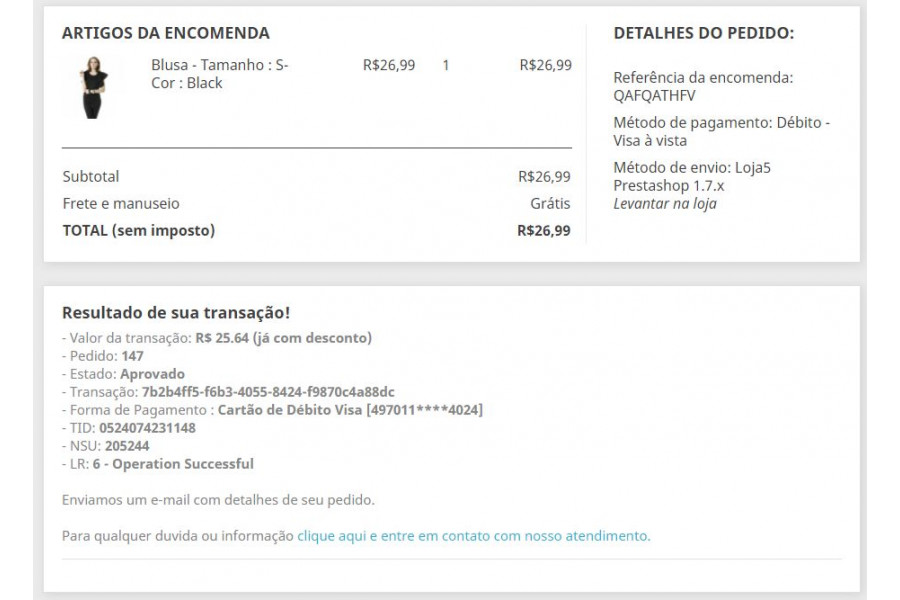Select the Cartão de Débito Visa card number
The width and height of the screenshot is (900, 600).
pos(350,410)
